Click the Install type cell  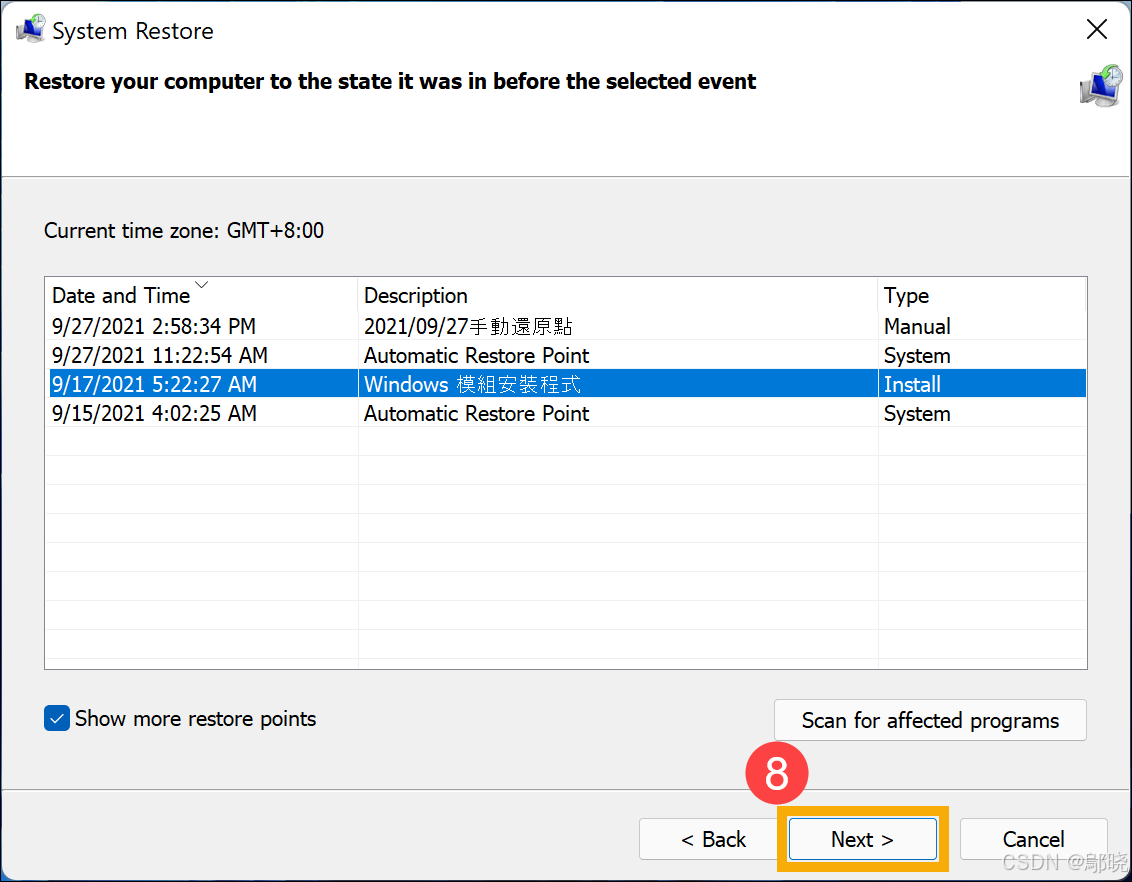913,384
